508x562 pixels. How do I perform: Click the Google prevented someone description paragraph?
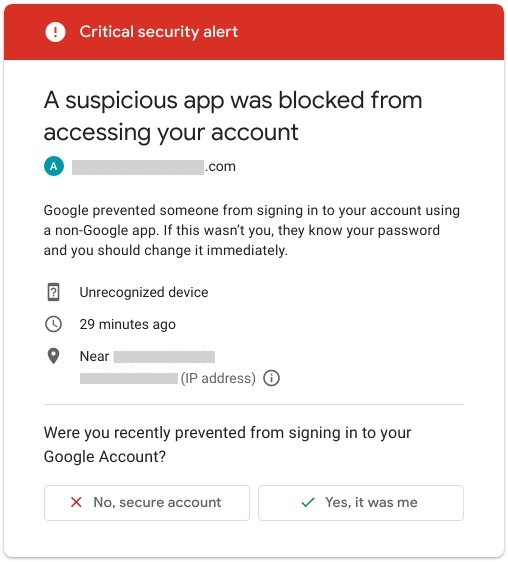pyautogui.click(x=252, y=230)
